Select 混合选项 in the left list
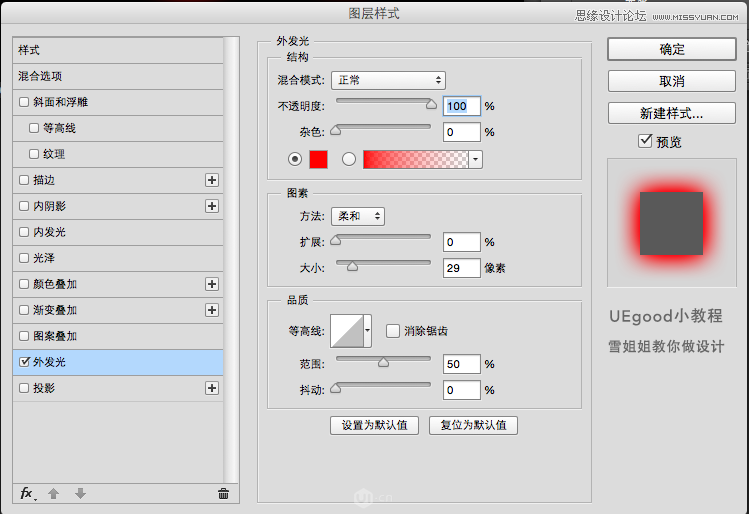The image size is (749, 514). 118,76
